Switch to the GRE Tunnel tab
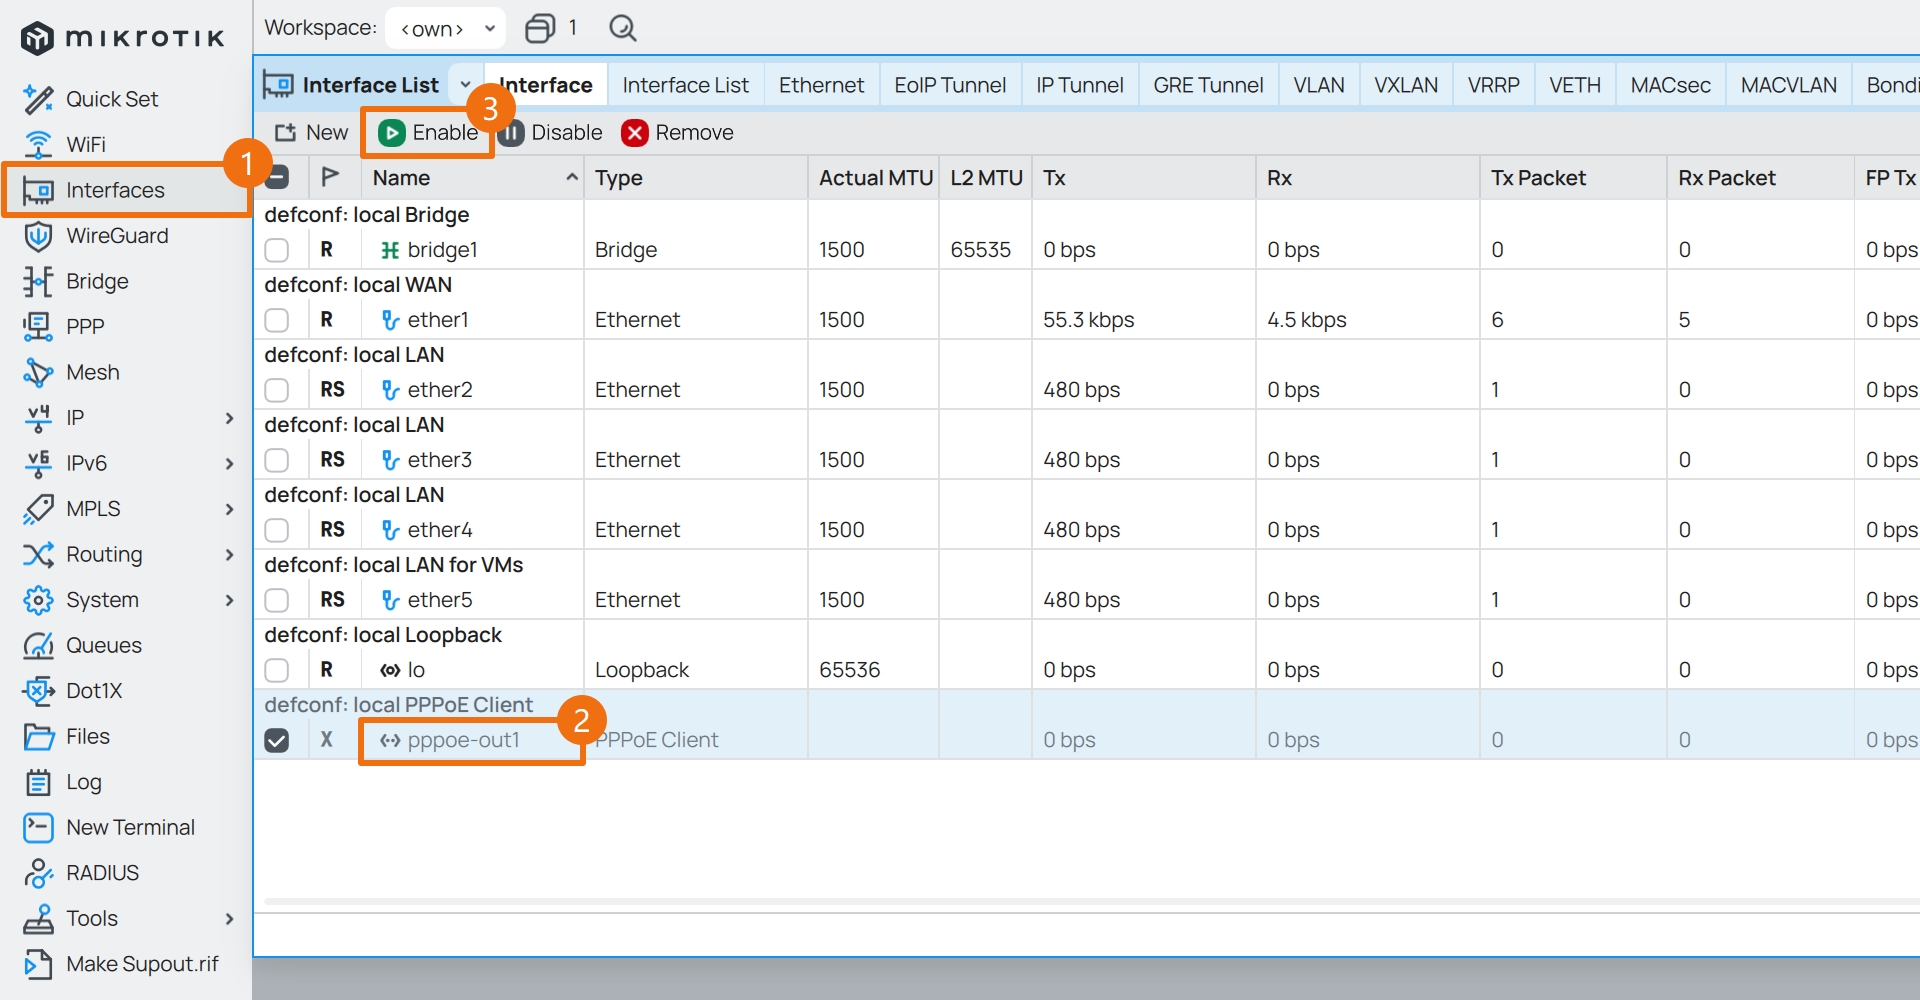Screen dimensions: 1920x1000 pyautogui.click(x=1208, y=85)
